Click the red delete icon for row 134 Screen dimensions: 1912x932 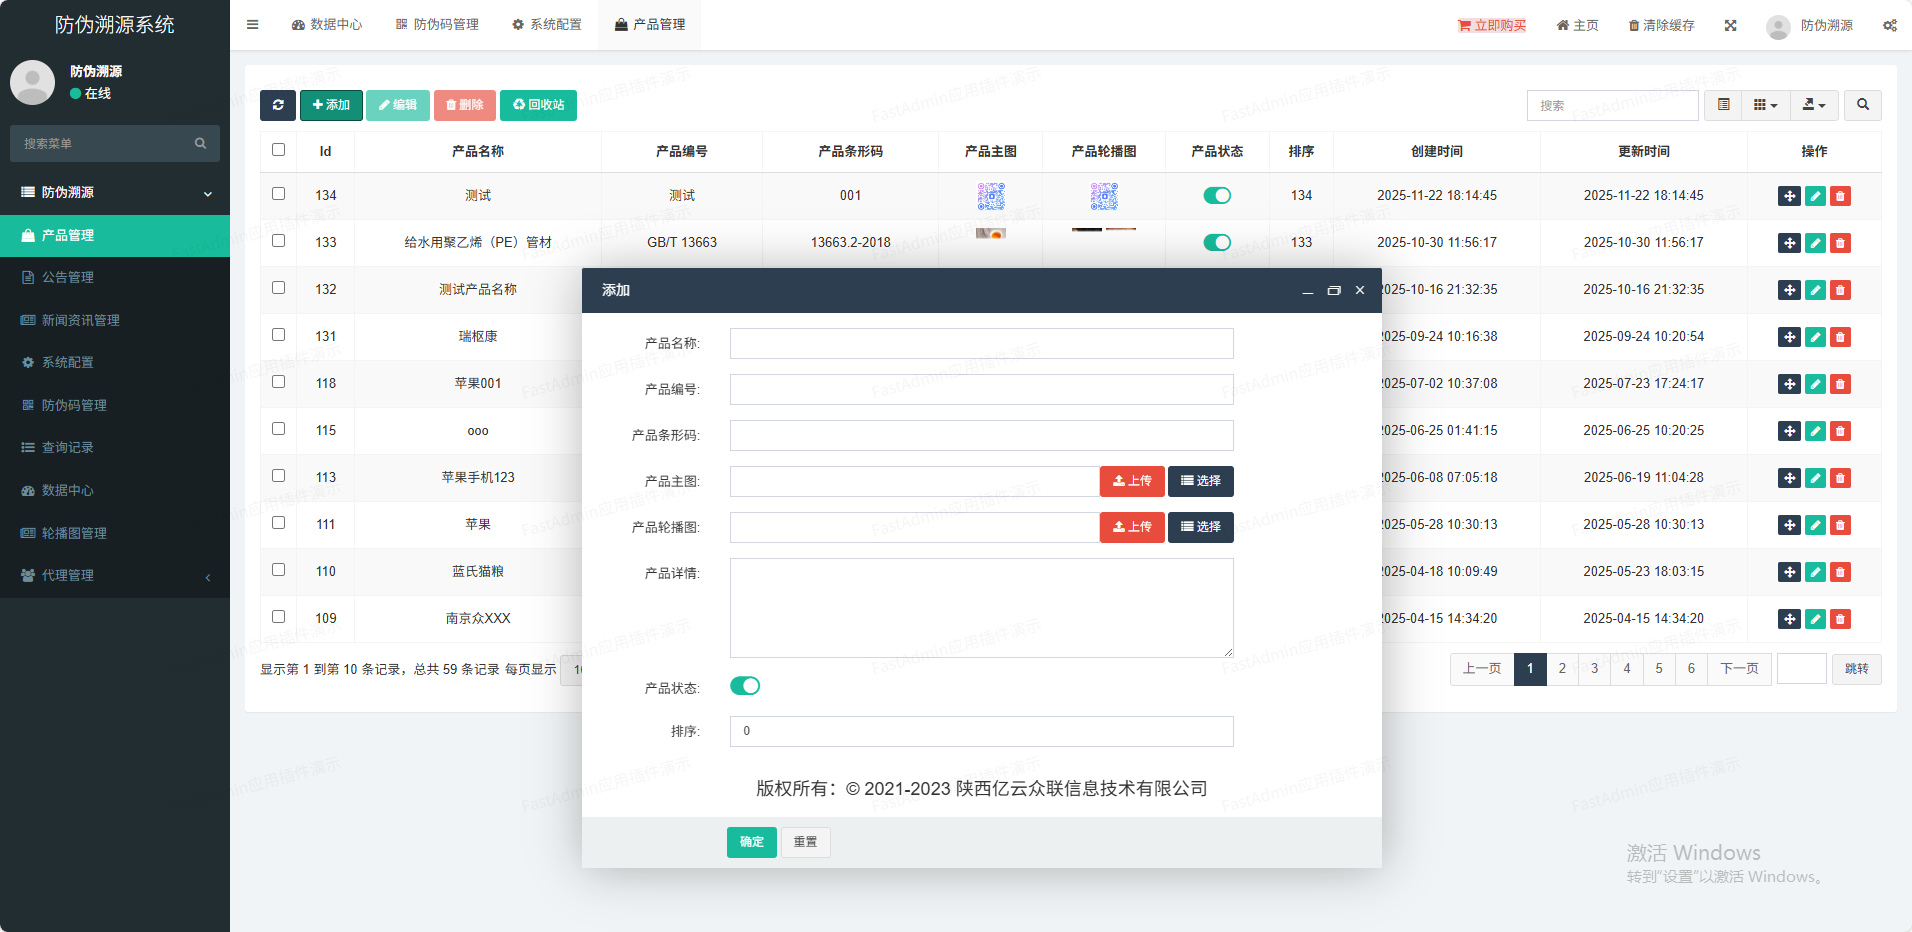(1840, 196)
